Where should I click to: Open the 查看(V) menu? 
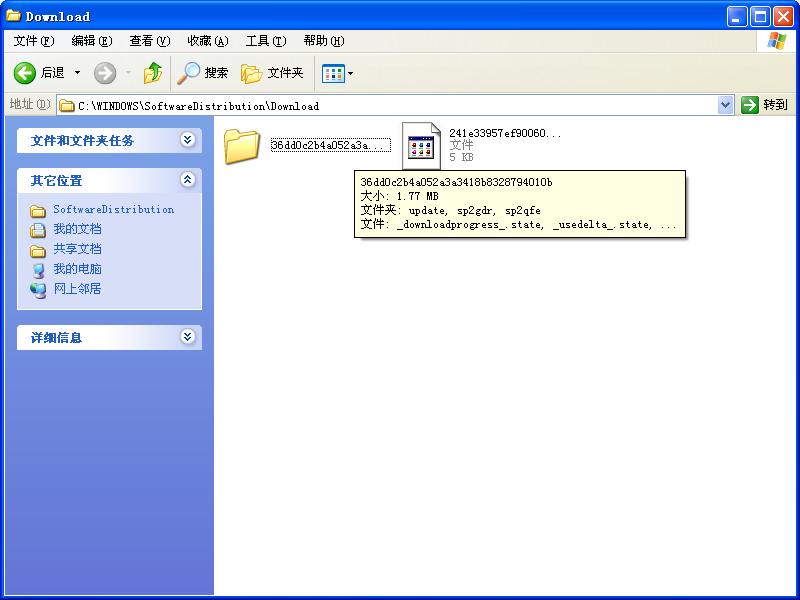click(x=149, y=41)
